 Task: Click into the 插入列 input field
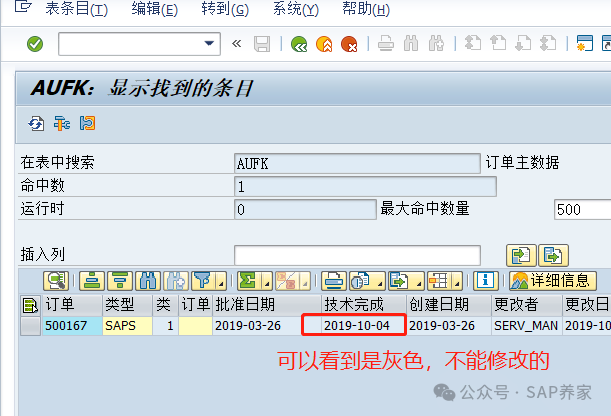pos(357,256)
